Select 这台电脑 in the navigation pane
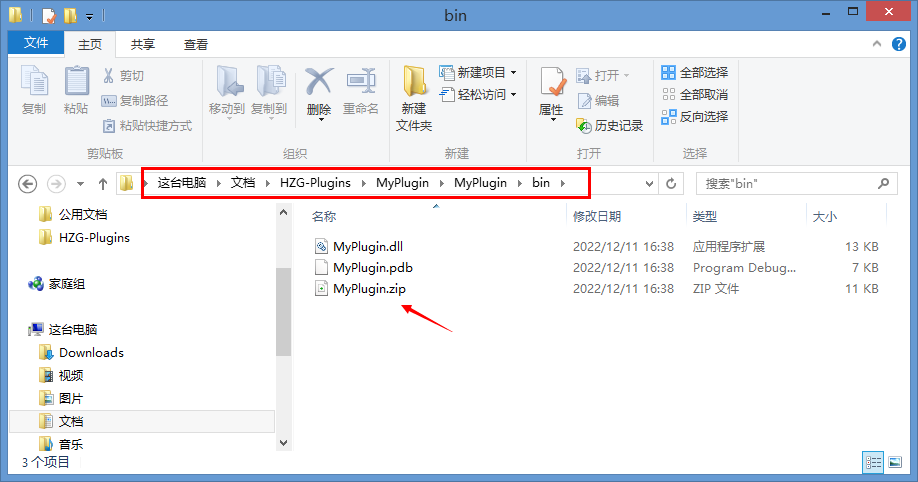918x482 pixels. 63,330
